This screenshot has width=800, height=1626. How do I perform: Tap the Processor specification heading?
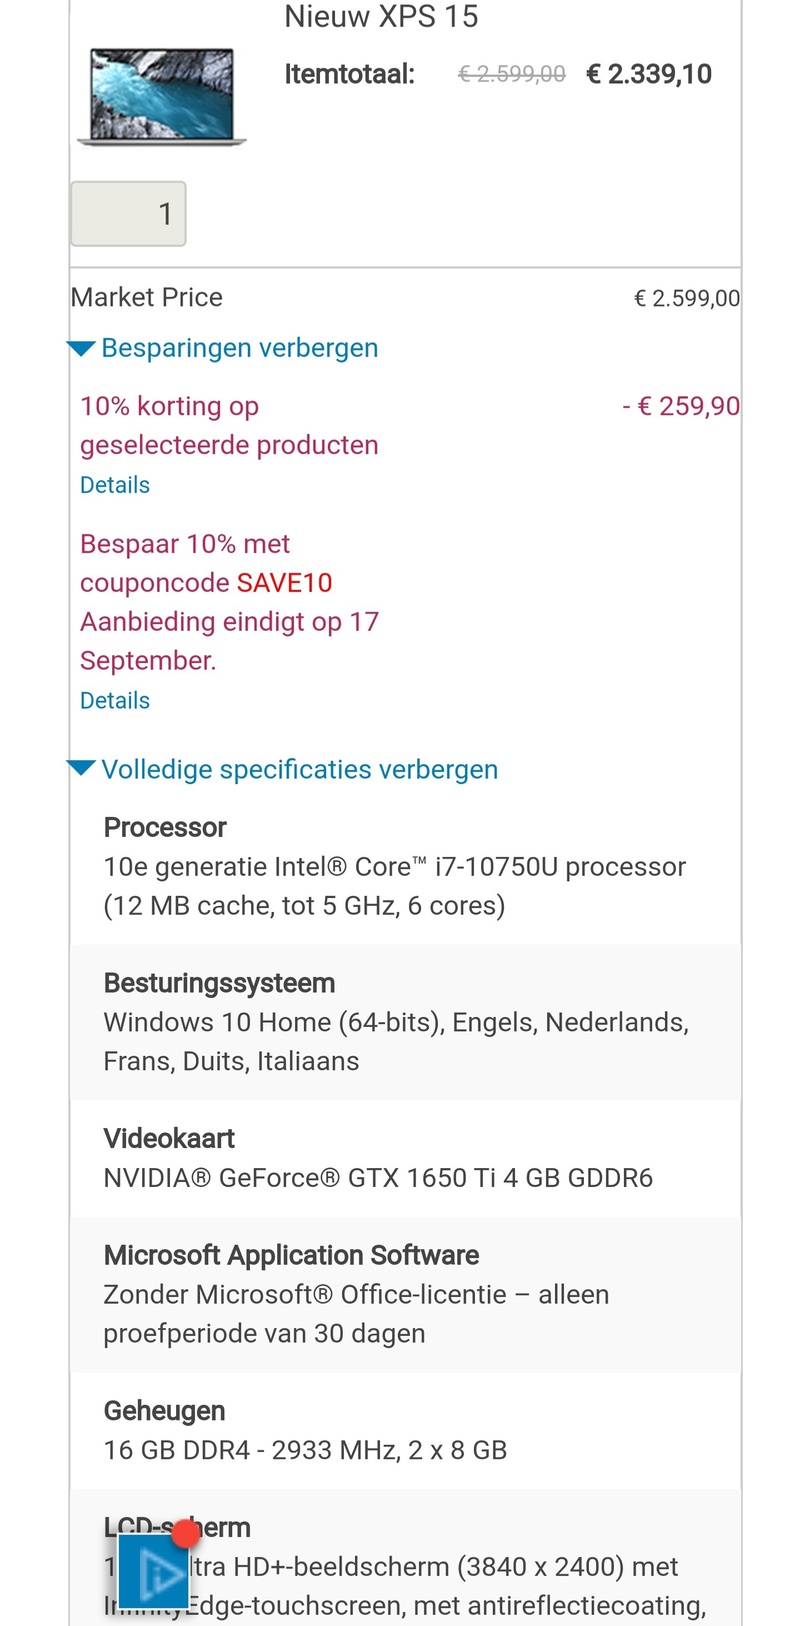click(165, 828)
